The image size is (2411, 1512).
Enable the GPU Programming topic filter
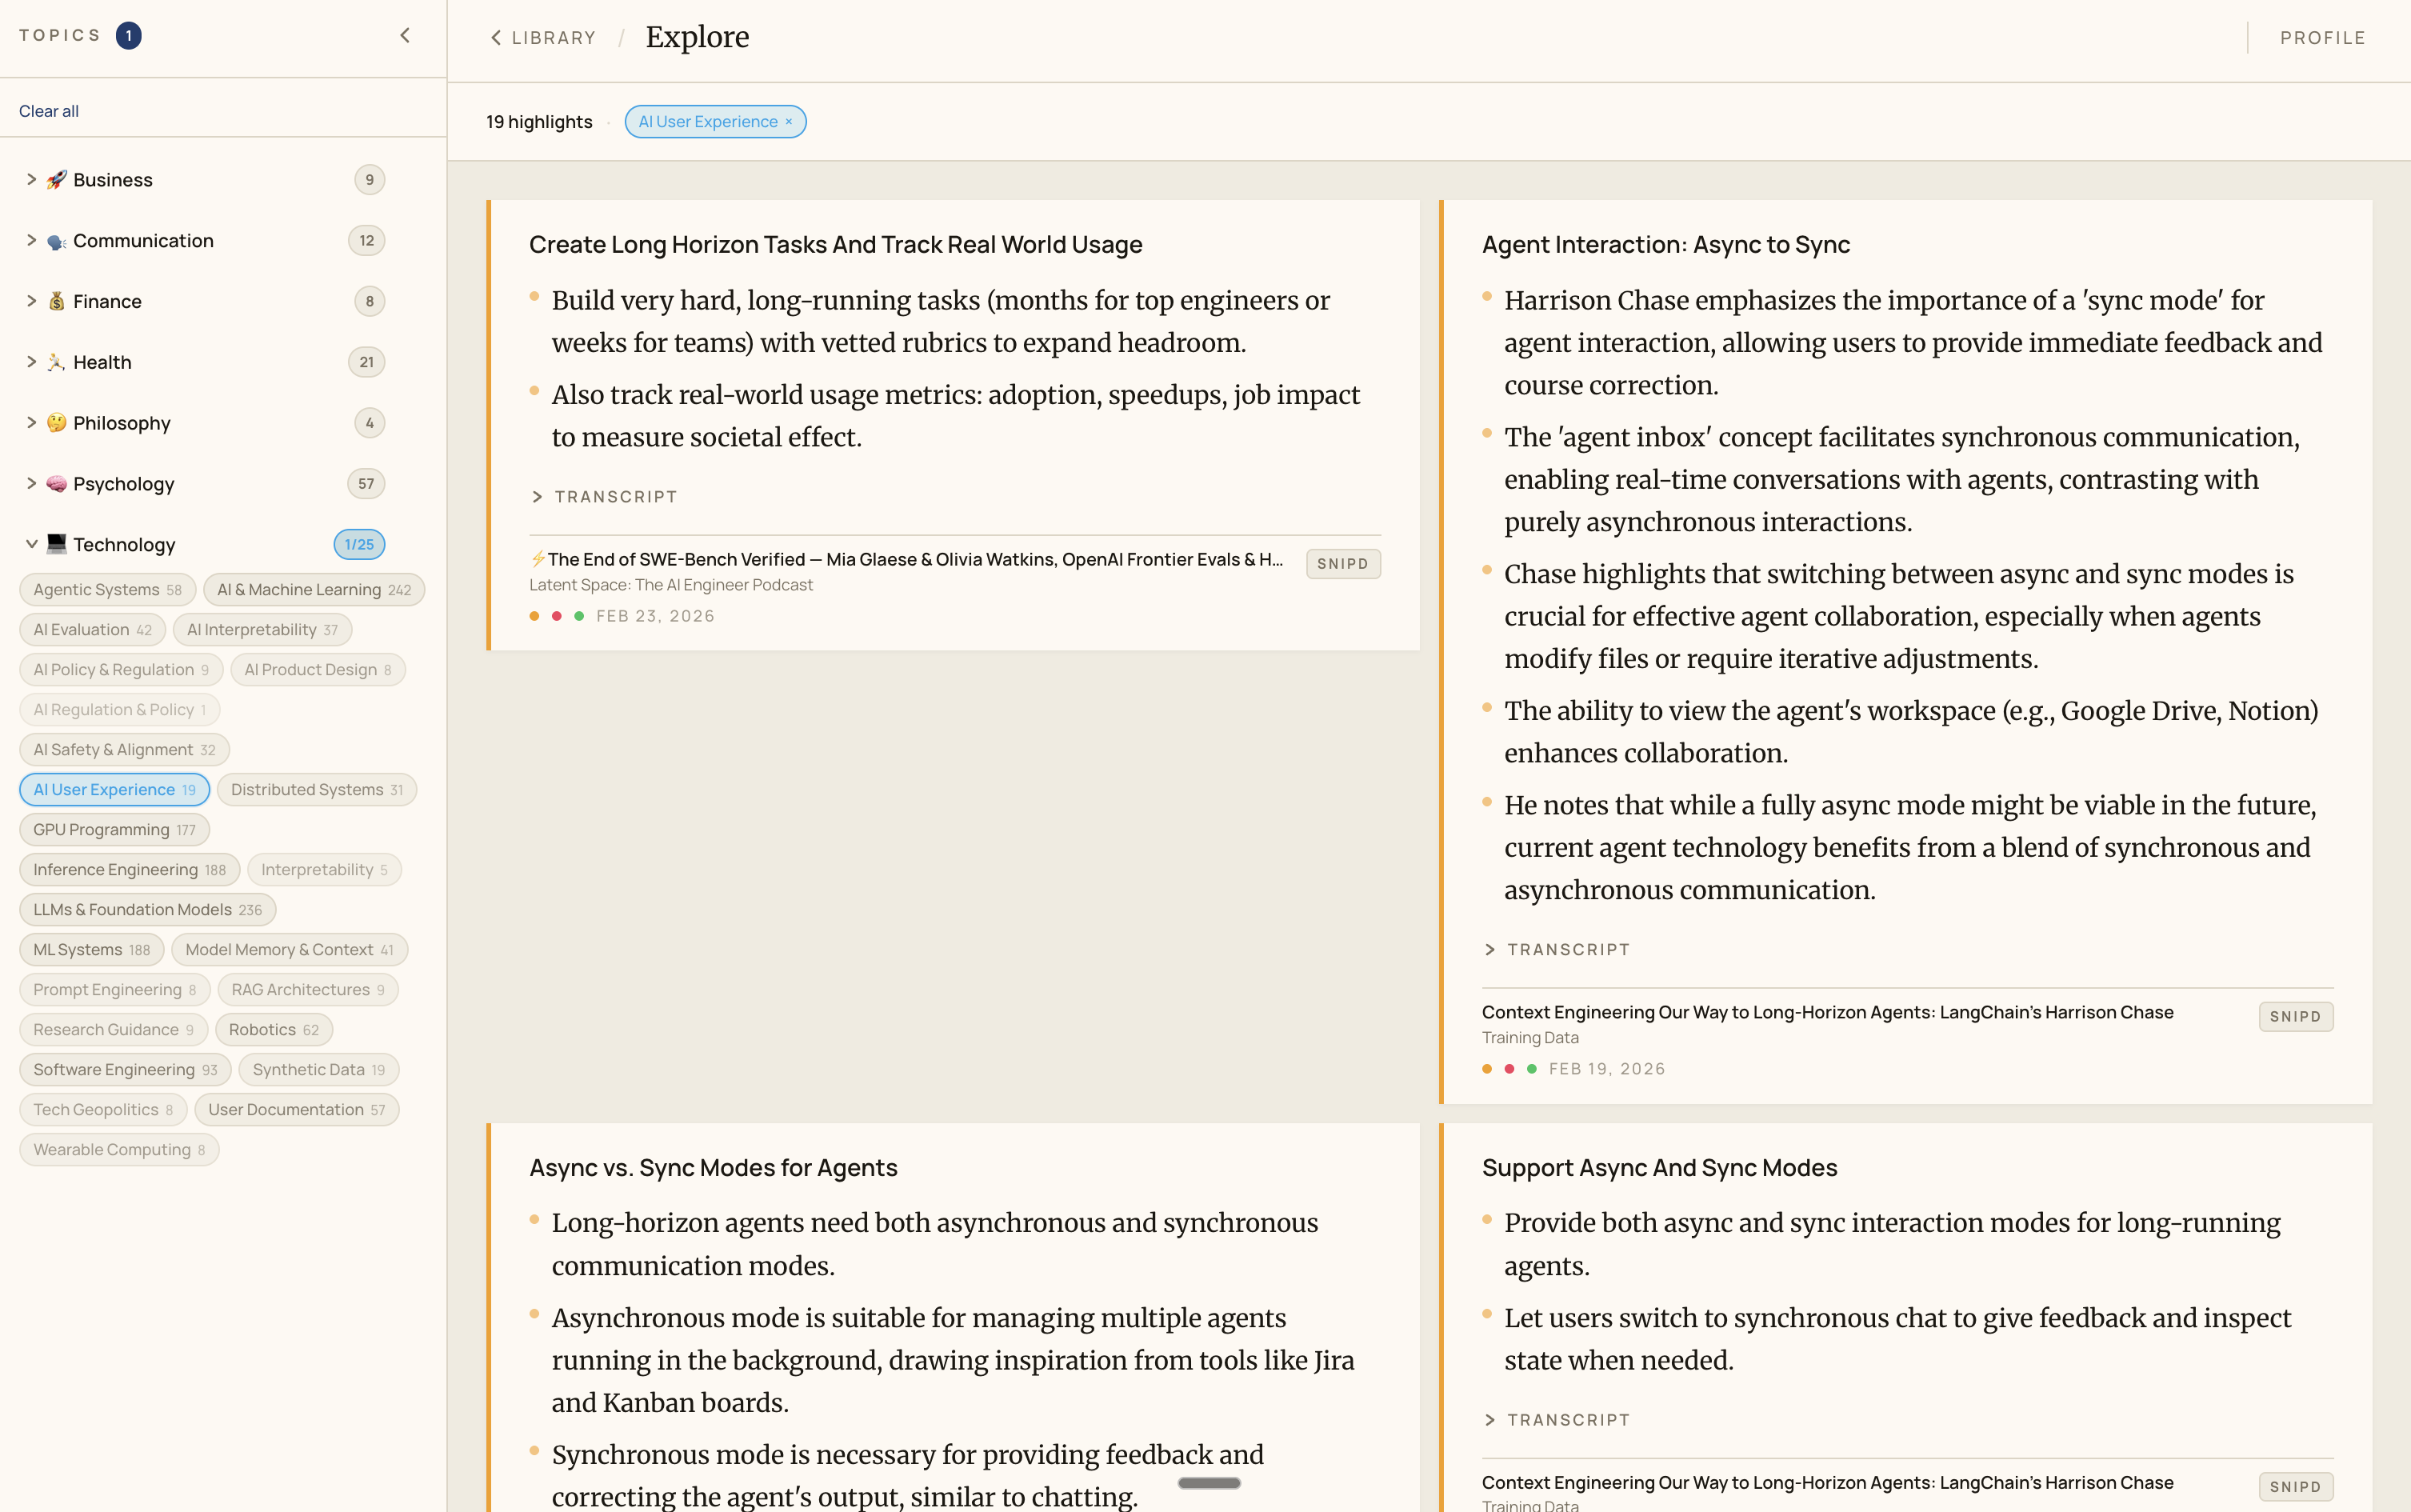click(x=114, y=829)
